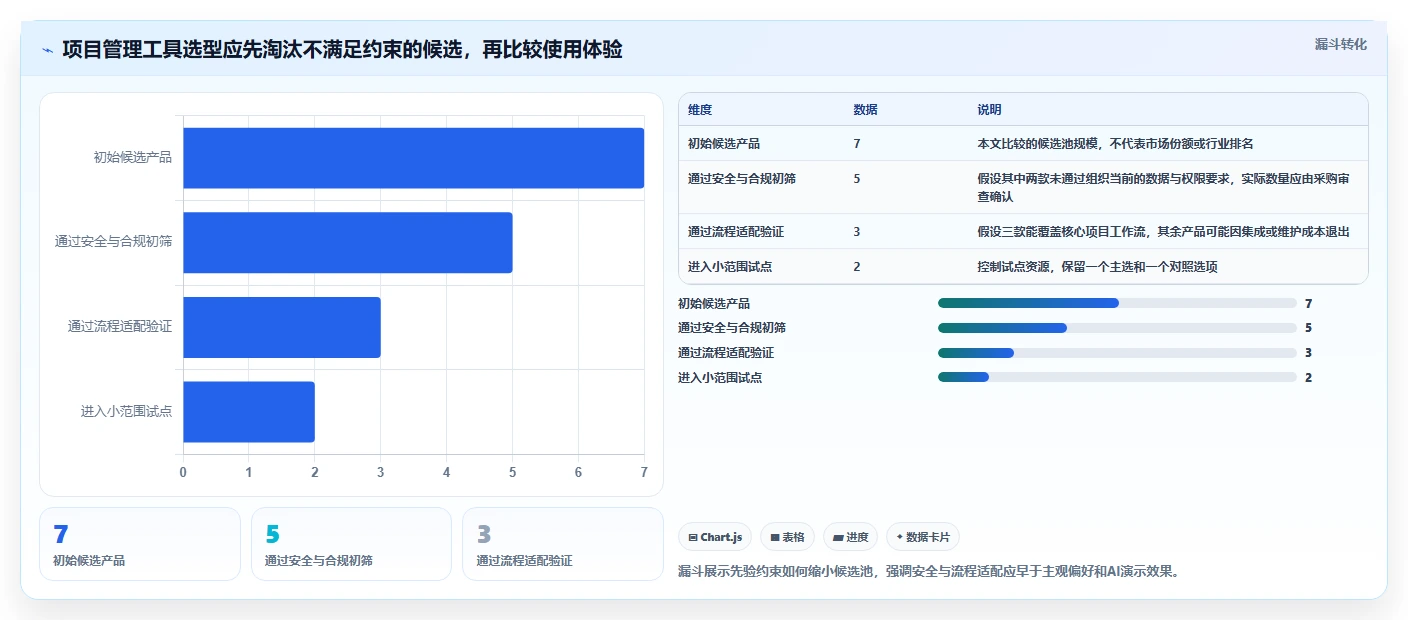The image size is (1408, 620).
Task: Click the footer note starting 漏斗展示先验约束
Action: [x=929, y=572]
